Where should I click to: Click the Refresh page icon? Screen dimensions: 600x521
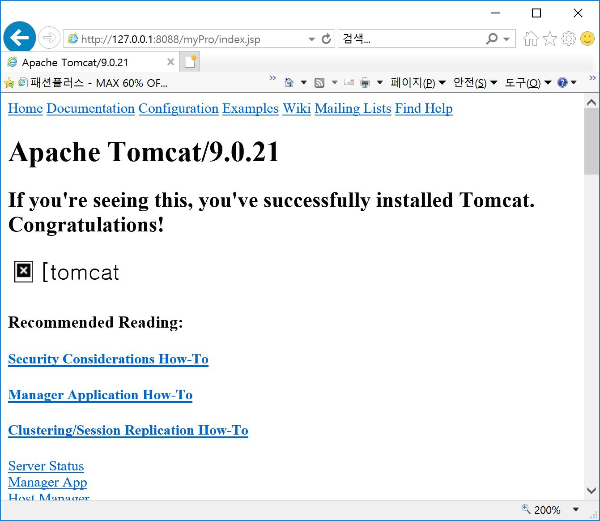click(x=326, y=39)
